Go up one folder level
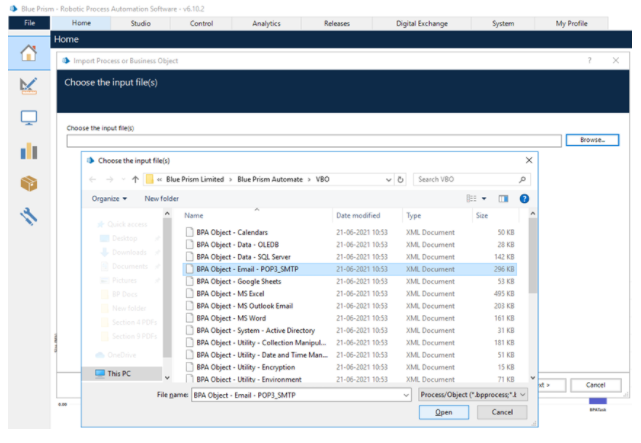641x443 pixels. click(x=135, y=179)
